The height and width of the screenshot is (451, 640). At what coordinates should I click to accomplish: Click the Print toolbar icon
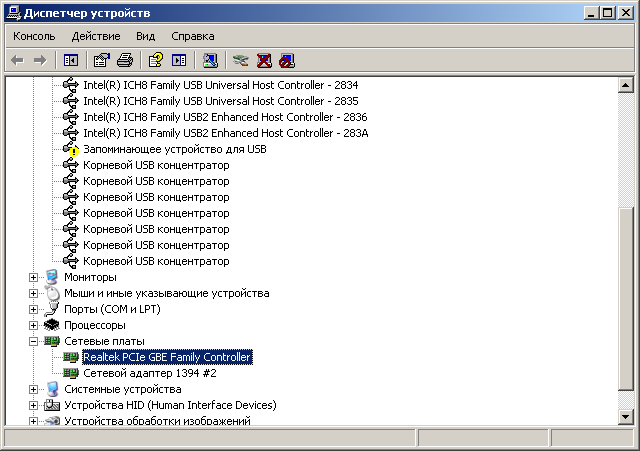pyautogui.click(x=125, y=61)
